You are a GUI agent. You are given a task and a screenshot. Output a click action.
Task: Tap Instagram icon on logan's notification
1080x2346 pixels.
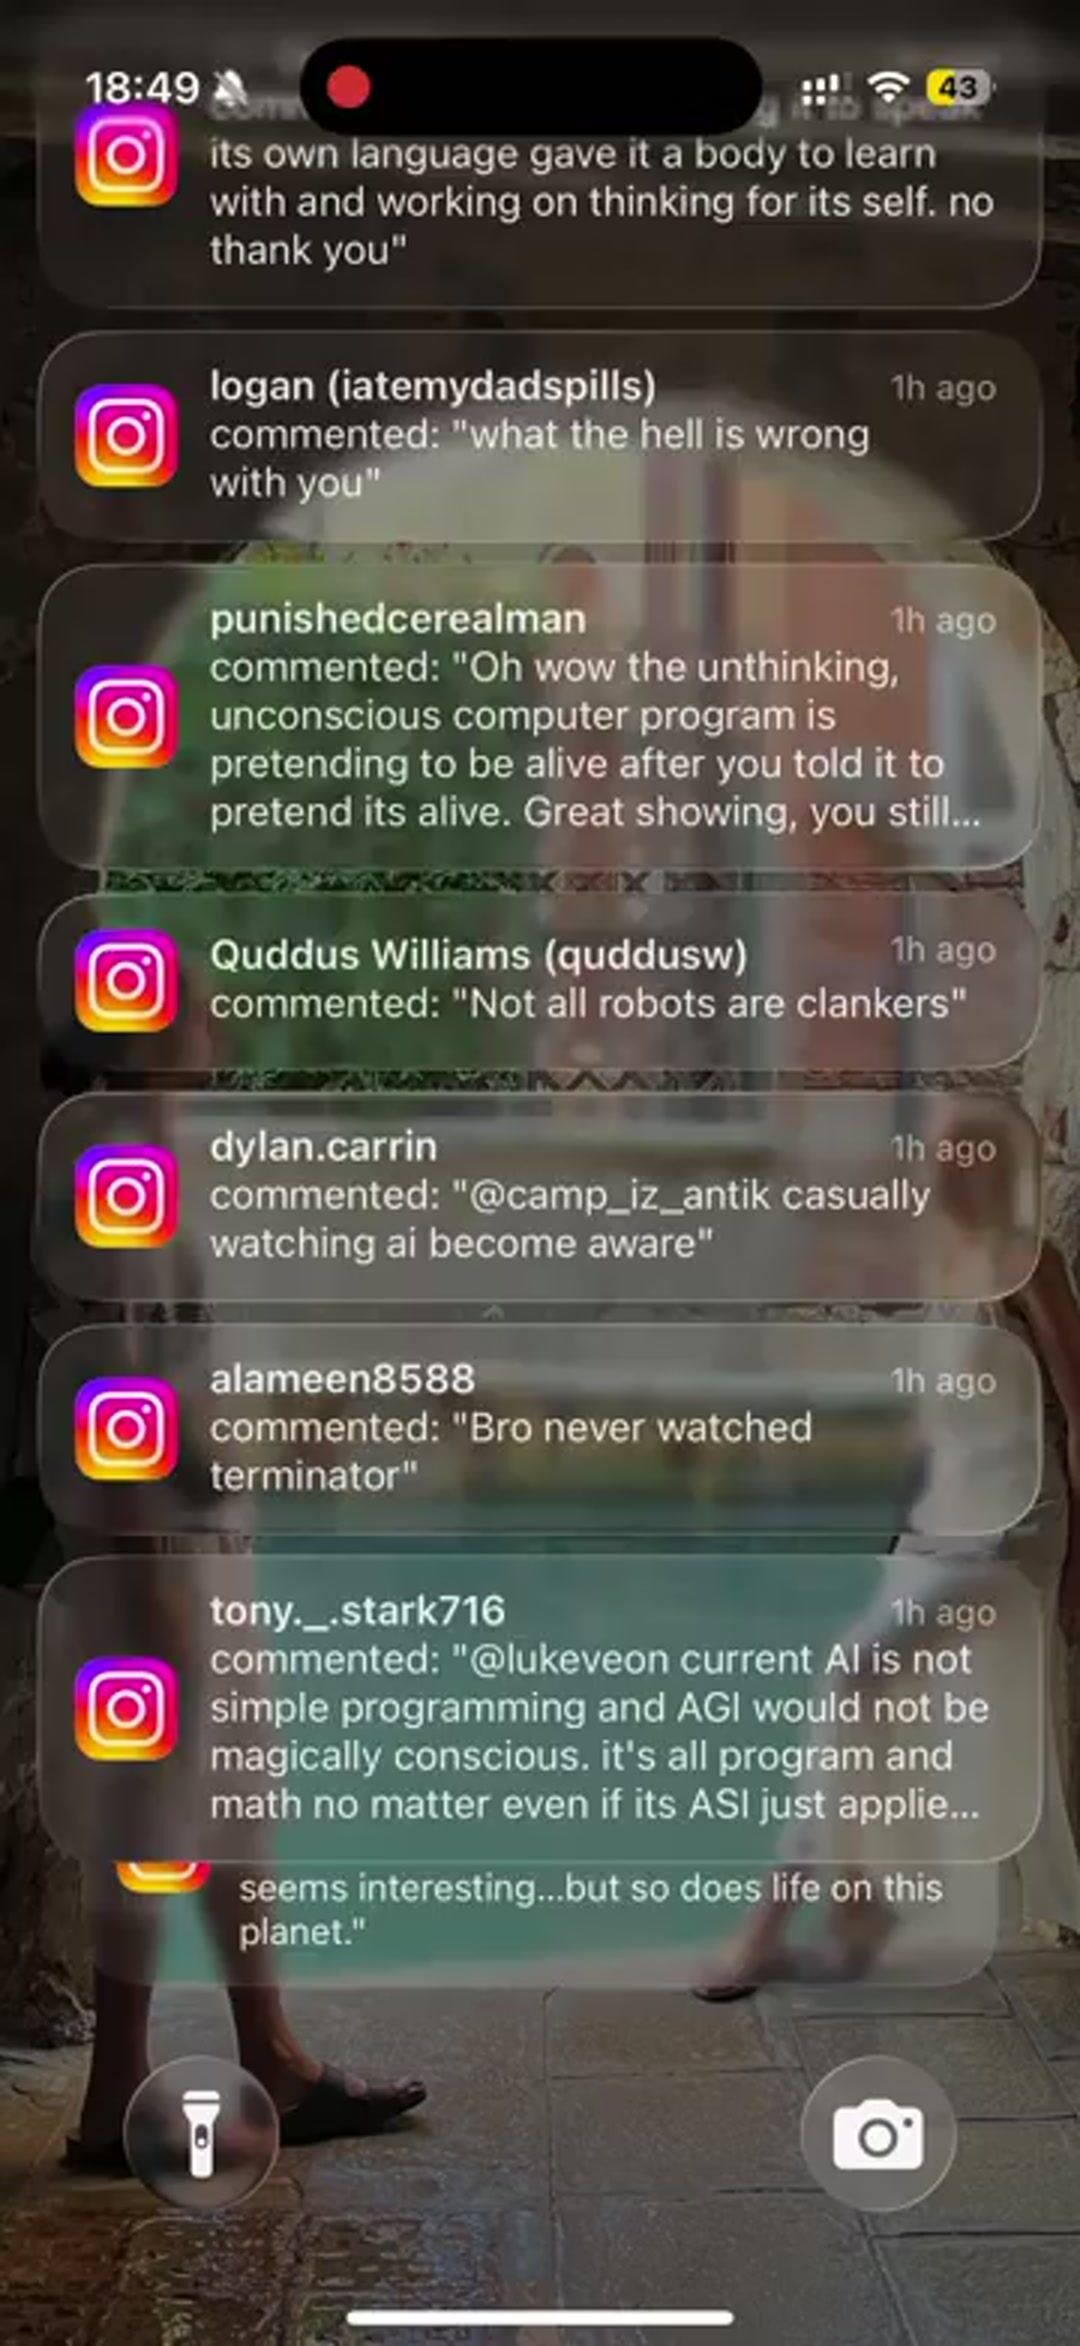pos(126,435)
